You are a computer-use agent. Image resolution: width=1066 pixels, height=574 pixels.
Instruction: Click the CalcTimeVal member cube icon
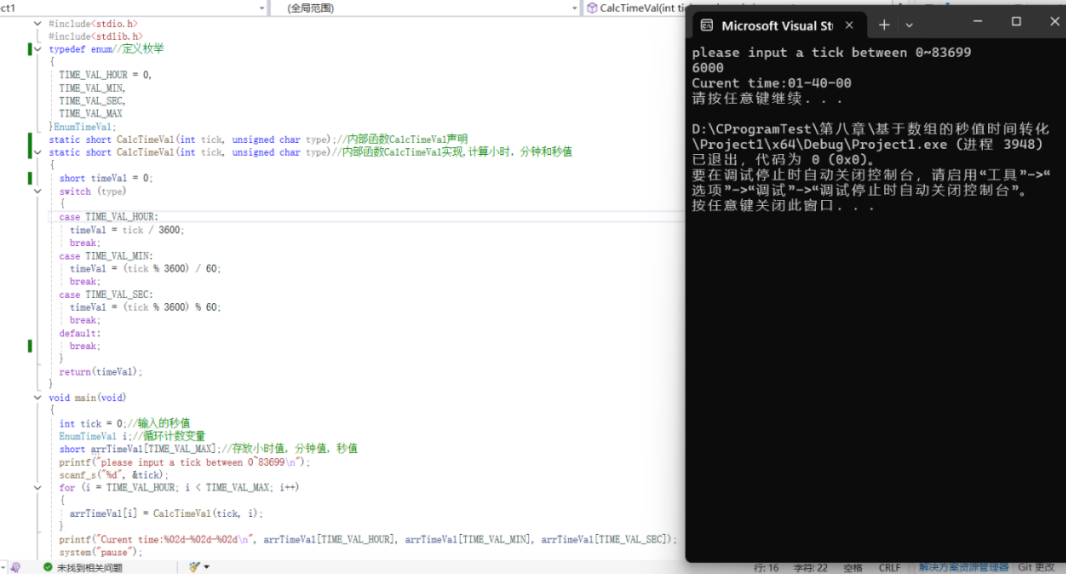(x=592, y=8)
